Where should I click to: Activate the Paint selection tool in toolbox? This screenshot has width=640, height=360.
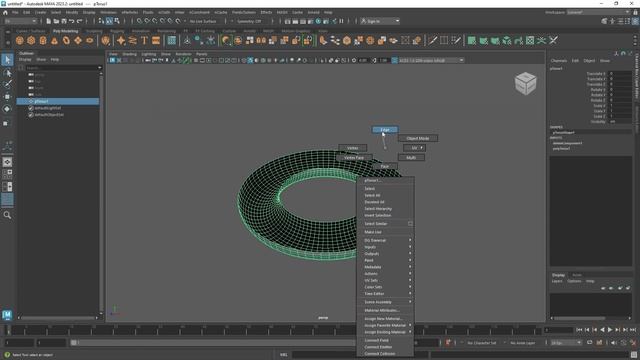coord(7,84)
